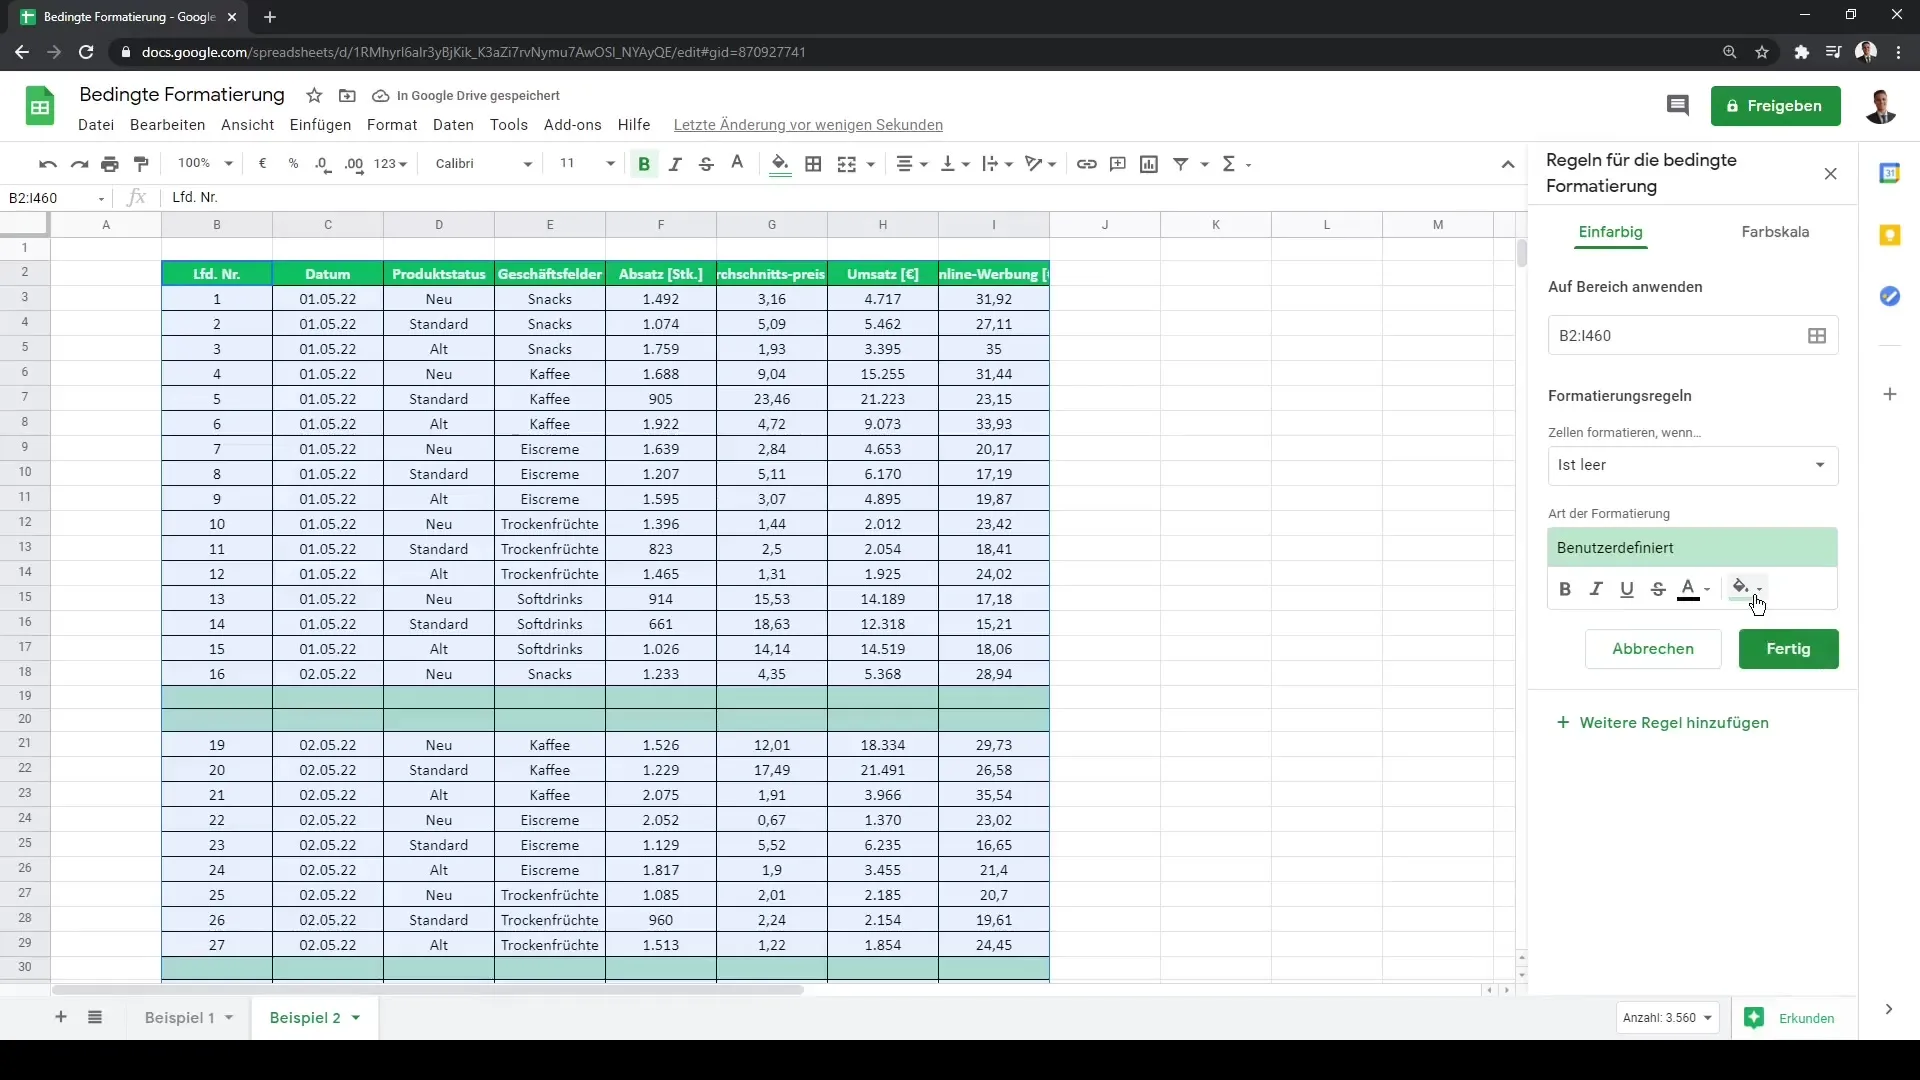Open the Format menu

(391, 125)
